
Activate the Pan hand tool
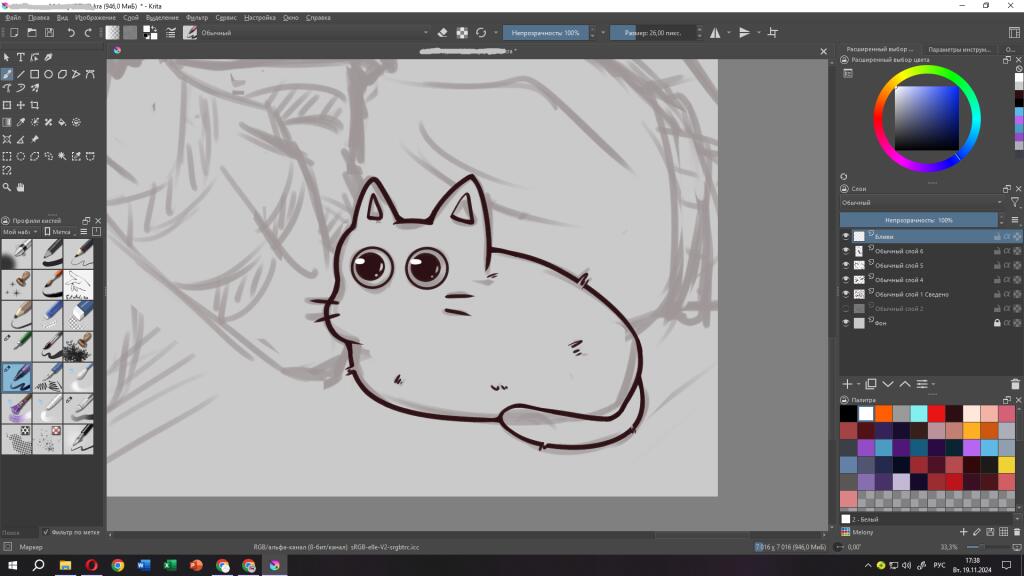click(20, 187)
